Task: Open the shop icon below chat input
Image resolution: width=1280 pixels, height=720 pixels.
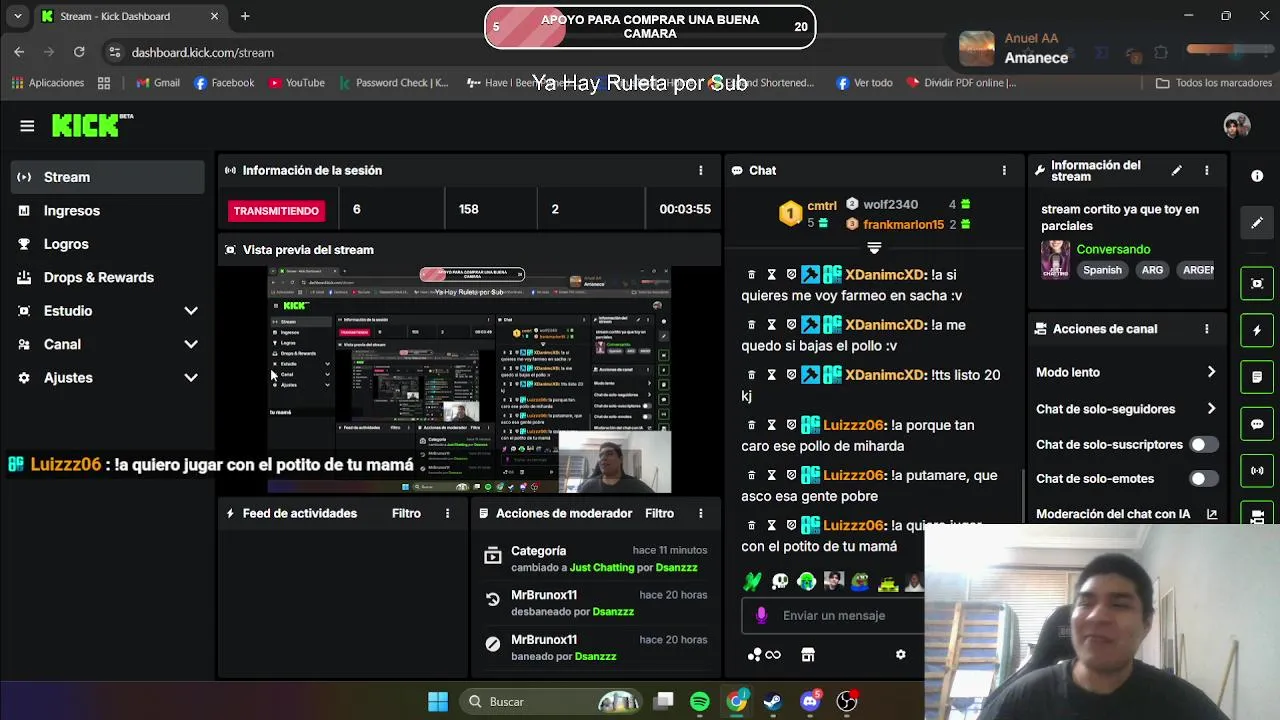Action: point(808,655)
